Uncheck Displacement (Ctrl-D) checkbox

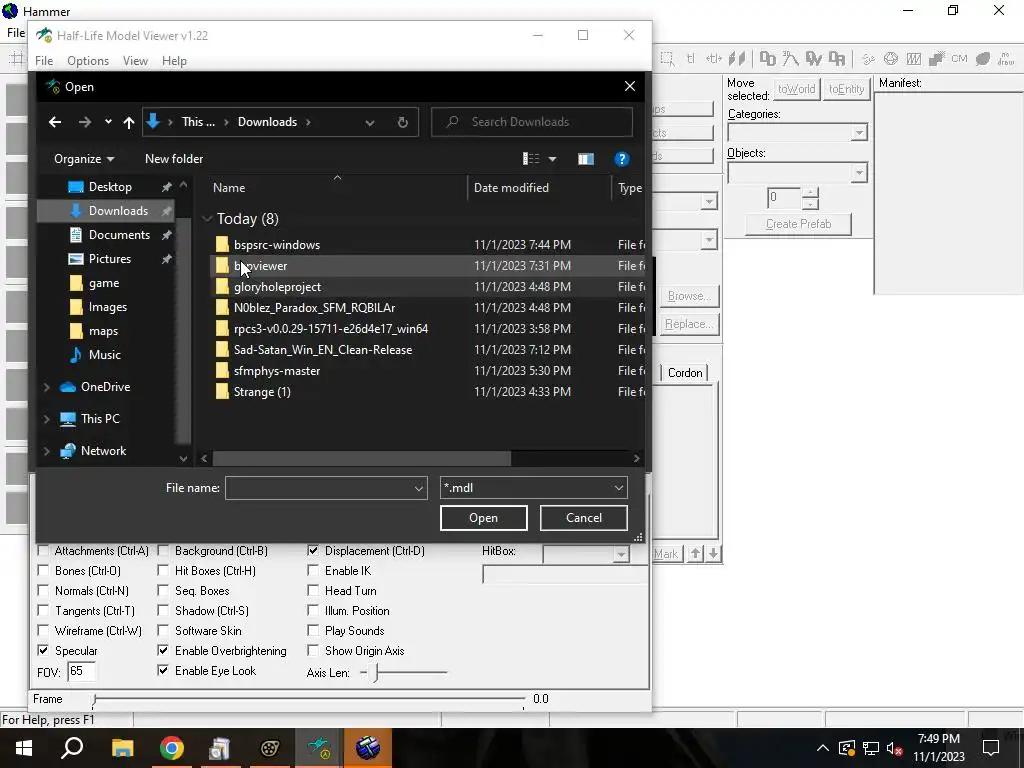click(313, 551)
